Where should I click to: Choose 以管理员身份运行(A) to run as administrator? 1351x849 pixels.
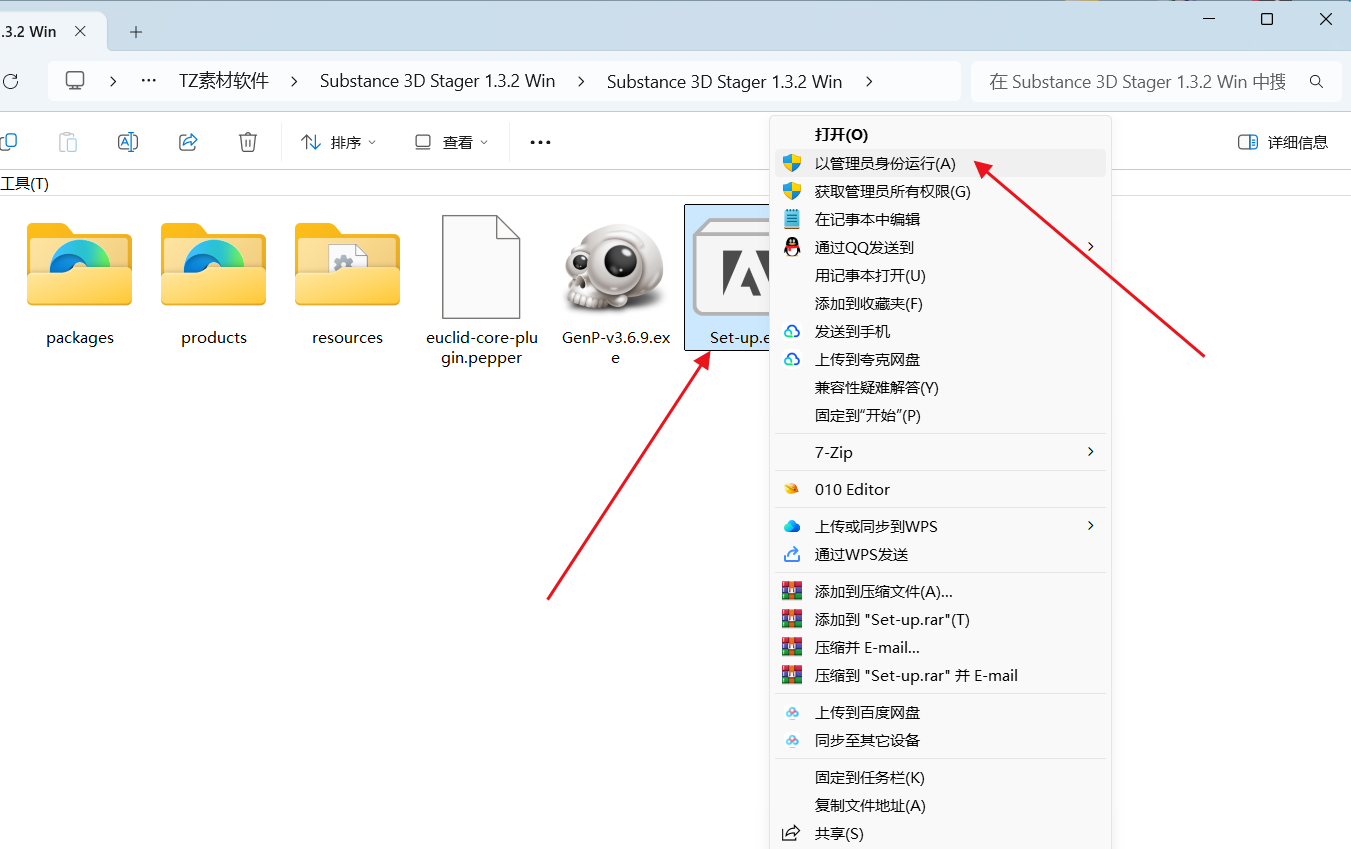coord(940,163)
